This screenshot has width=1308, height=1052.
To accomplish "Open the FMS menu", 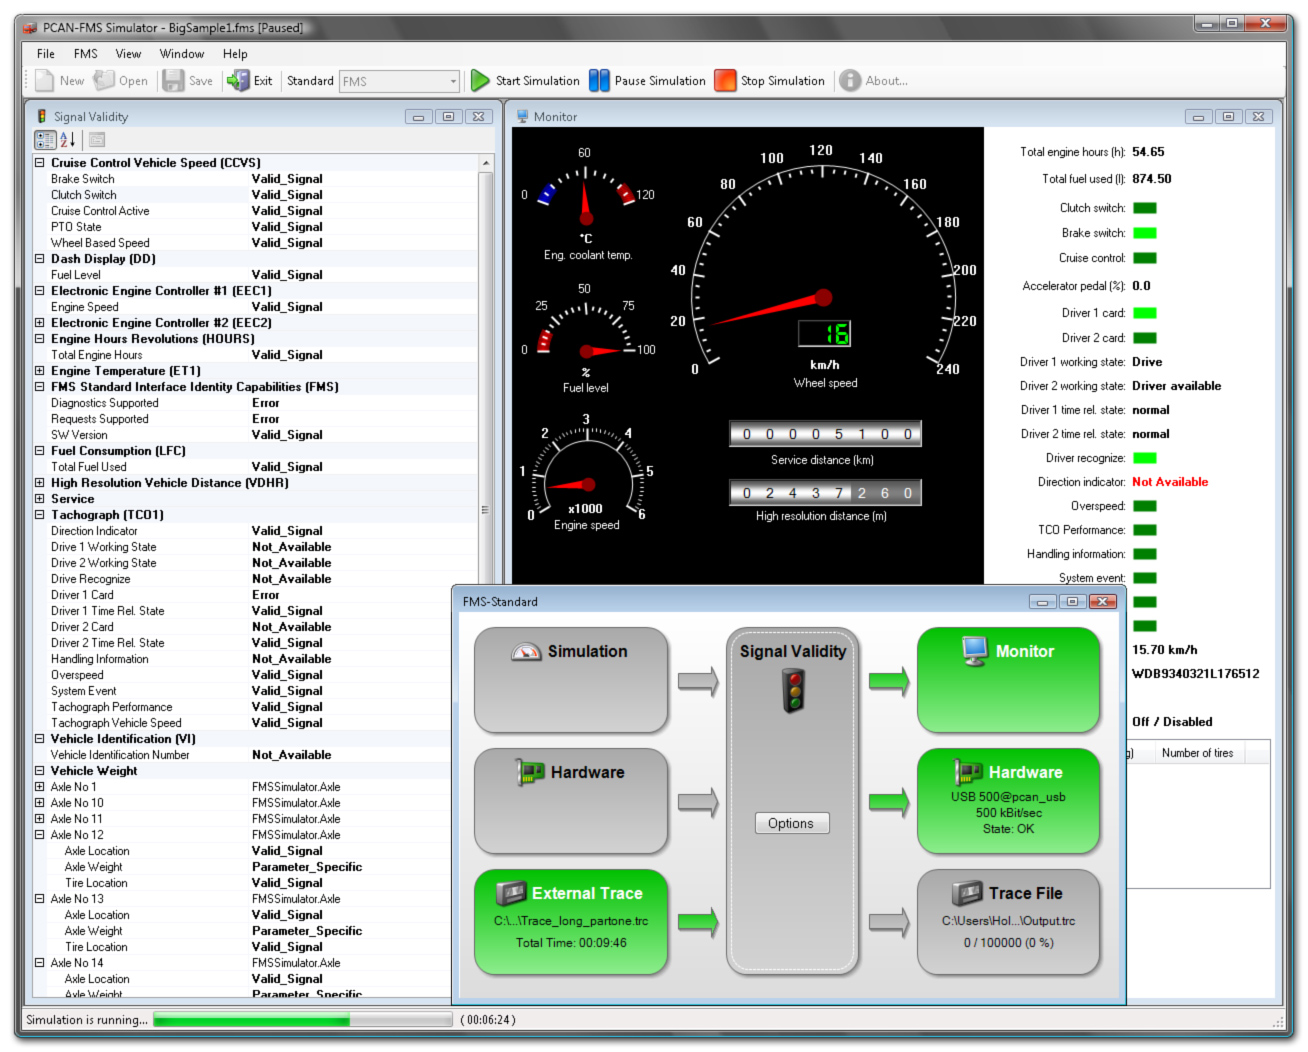I will [85, 54].
